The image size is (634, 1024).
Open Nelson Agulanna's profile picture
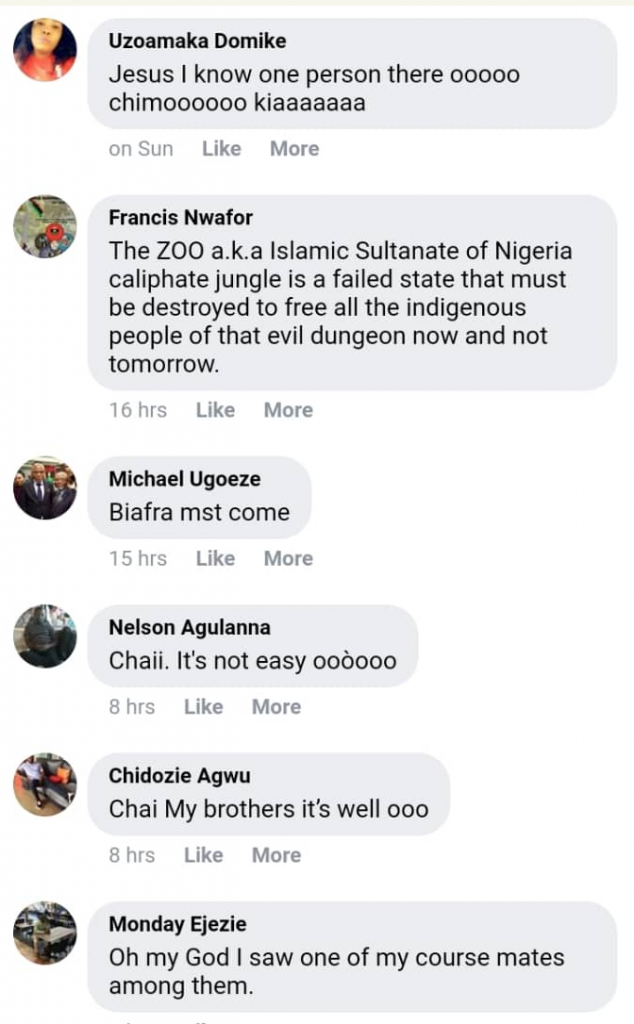point(45,636)
